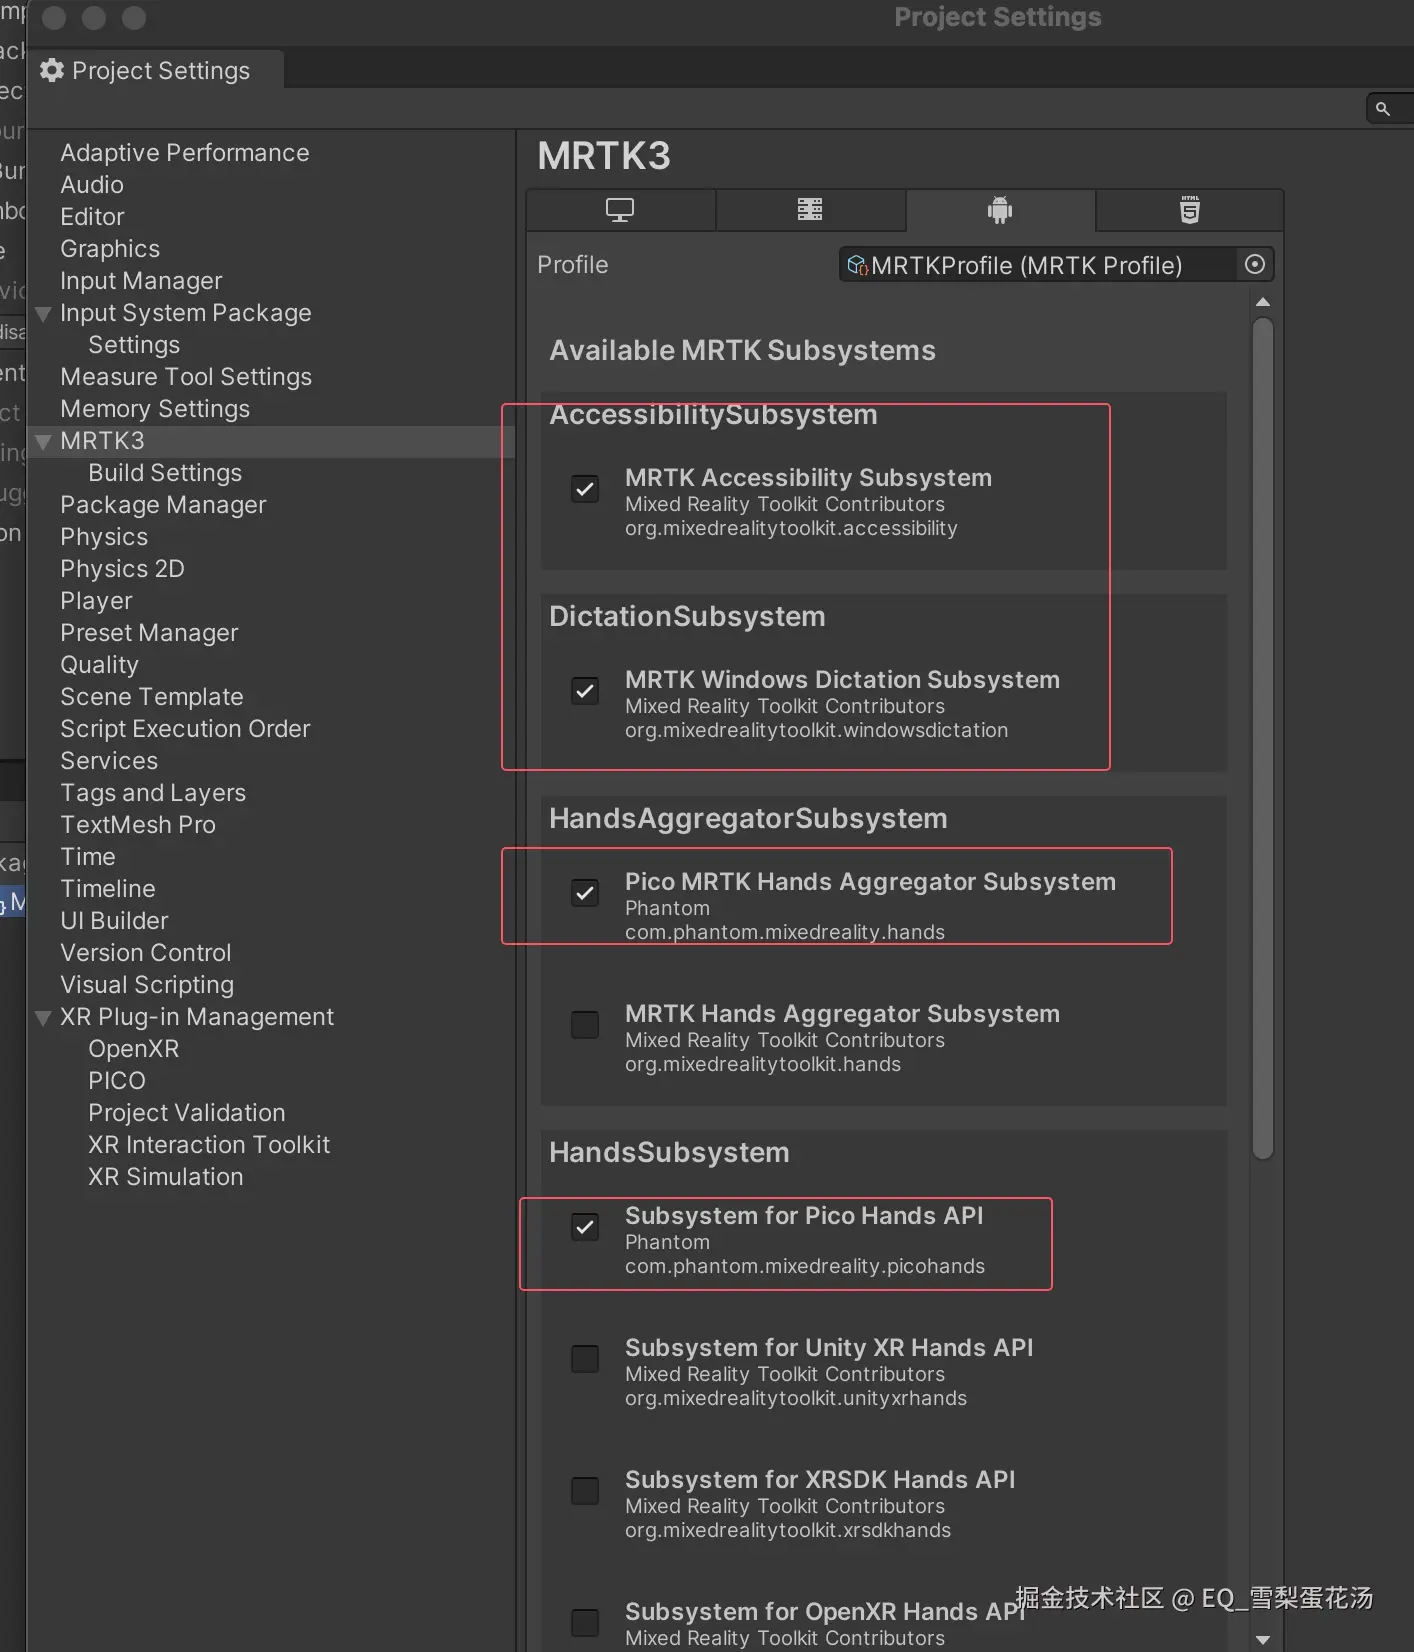Select the Android platform tab
This screenshot has width=1414, height=1652.
(x=1000, y=210)
